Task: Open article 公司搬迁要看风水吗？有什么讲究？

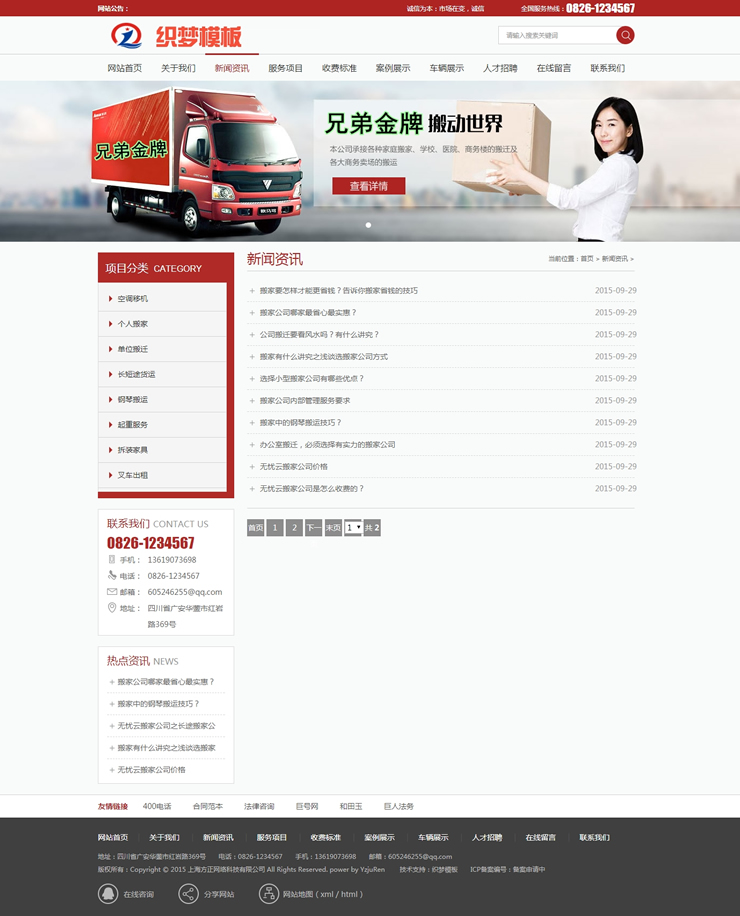Action: (x=319, y=335)
